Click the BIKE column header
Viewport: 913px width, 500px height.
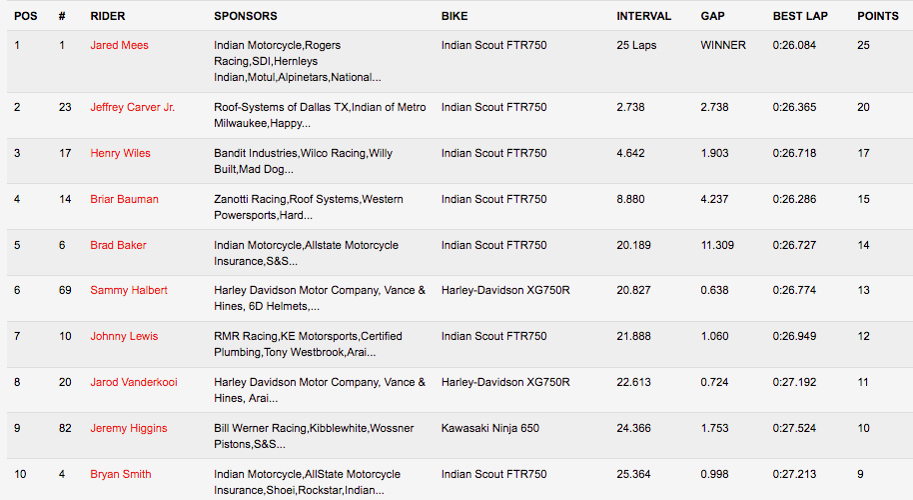454,17
